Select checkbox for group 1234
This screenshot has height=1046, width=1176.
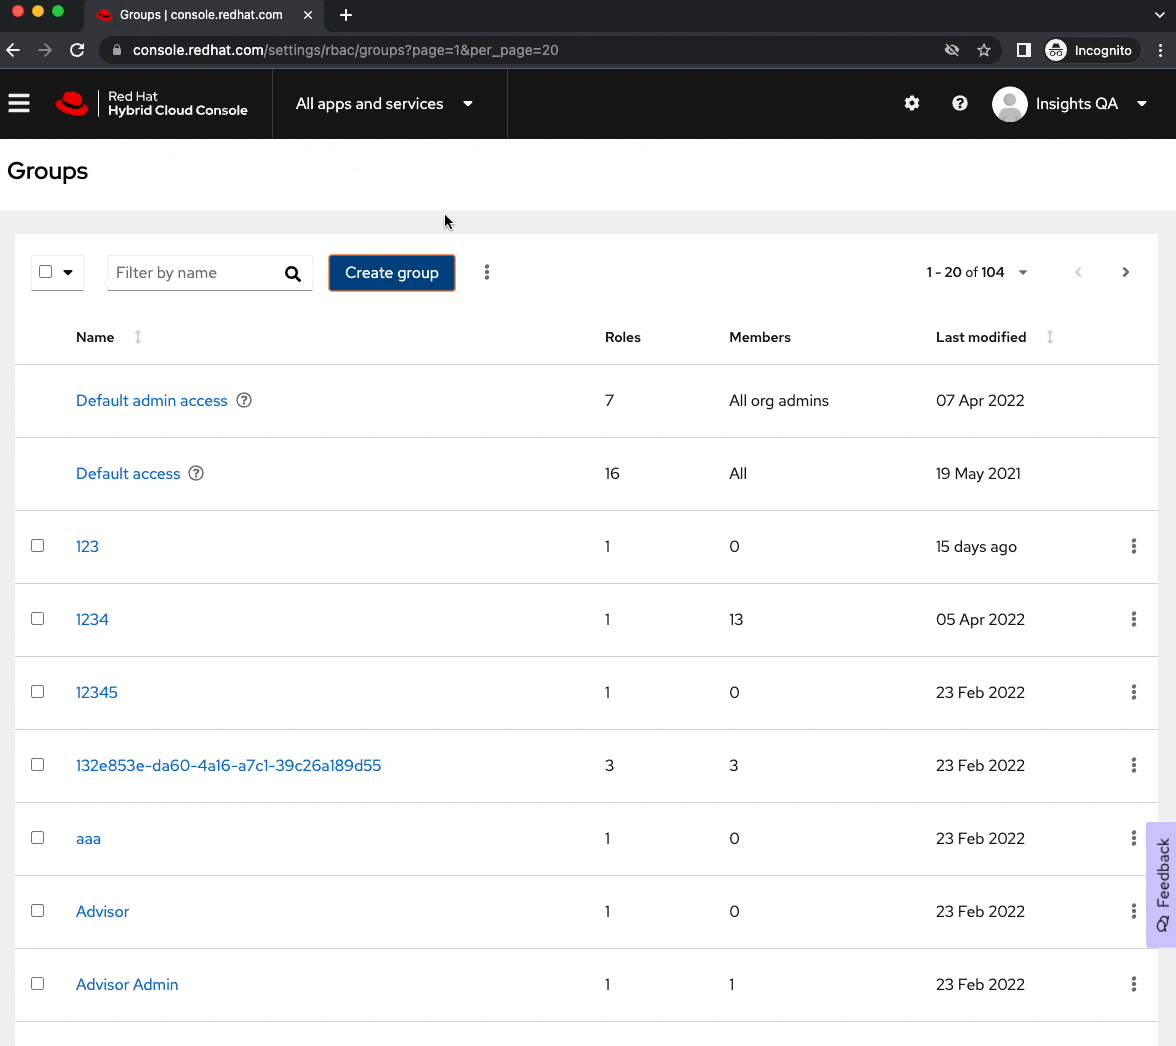pyautogui.click(x=38, y=619)
